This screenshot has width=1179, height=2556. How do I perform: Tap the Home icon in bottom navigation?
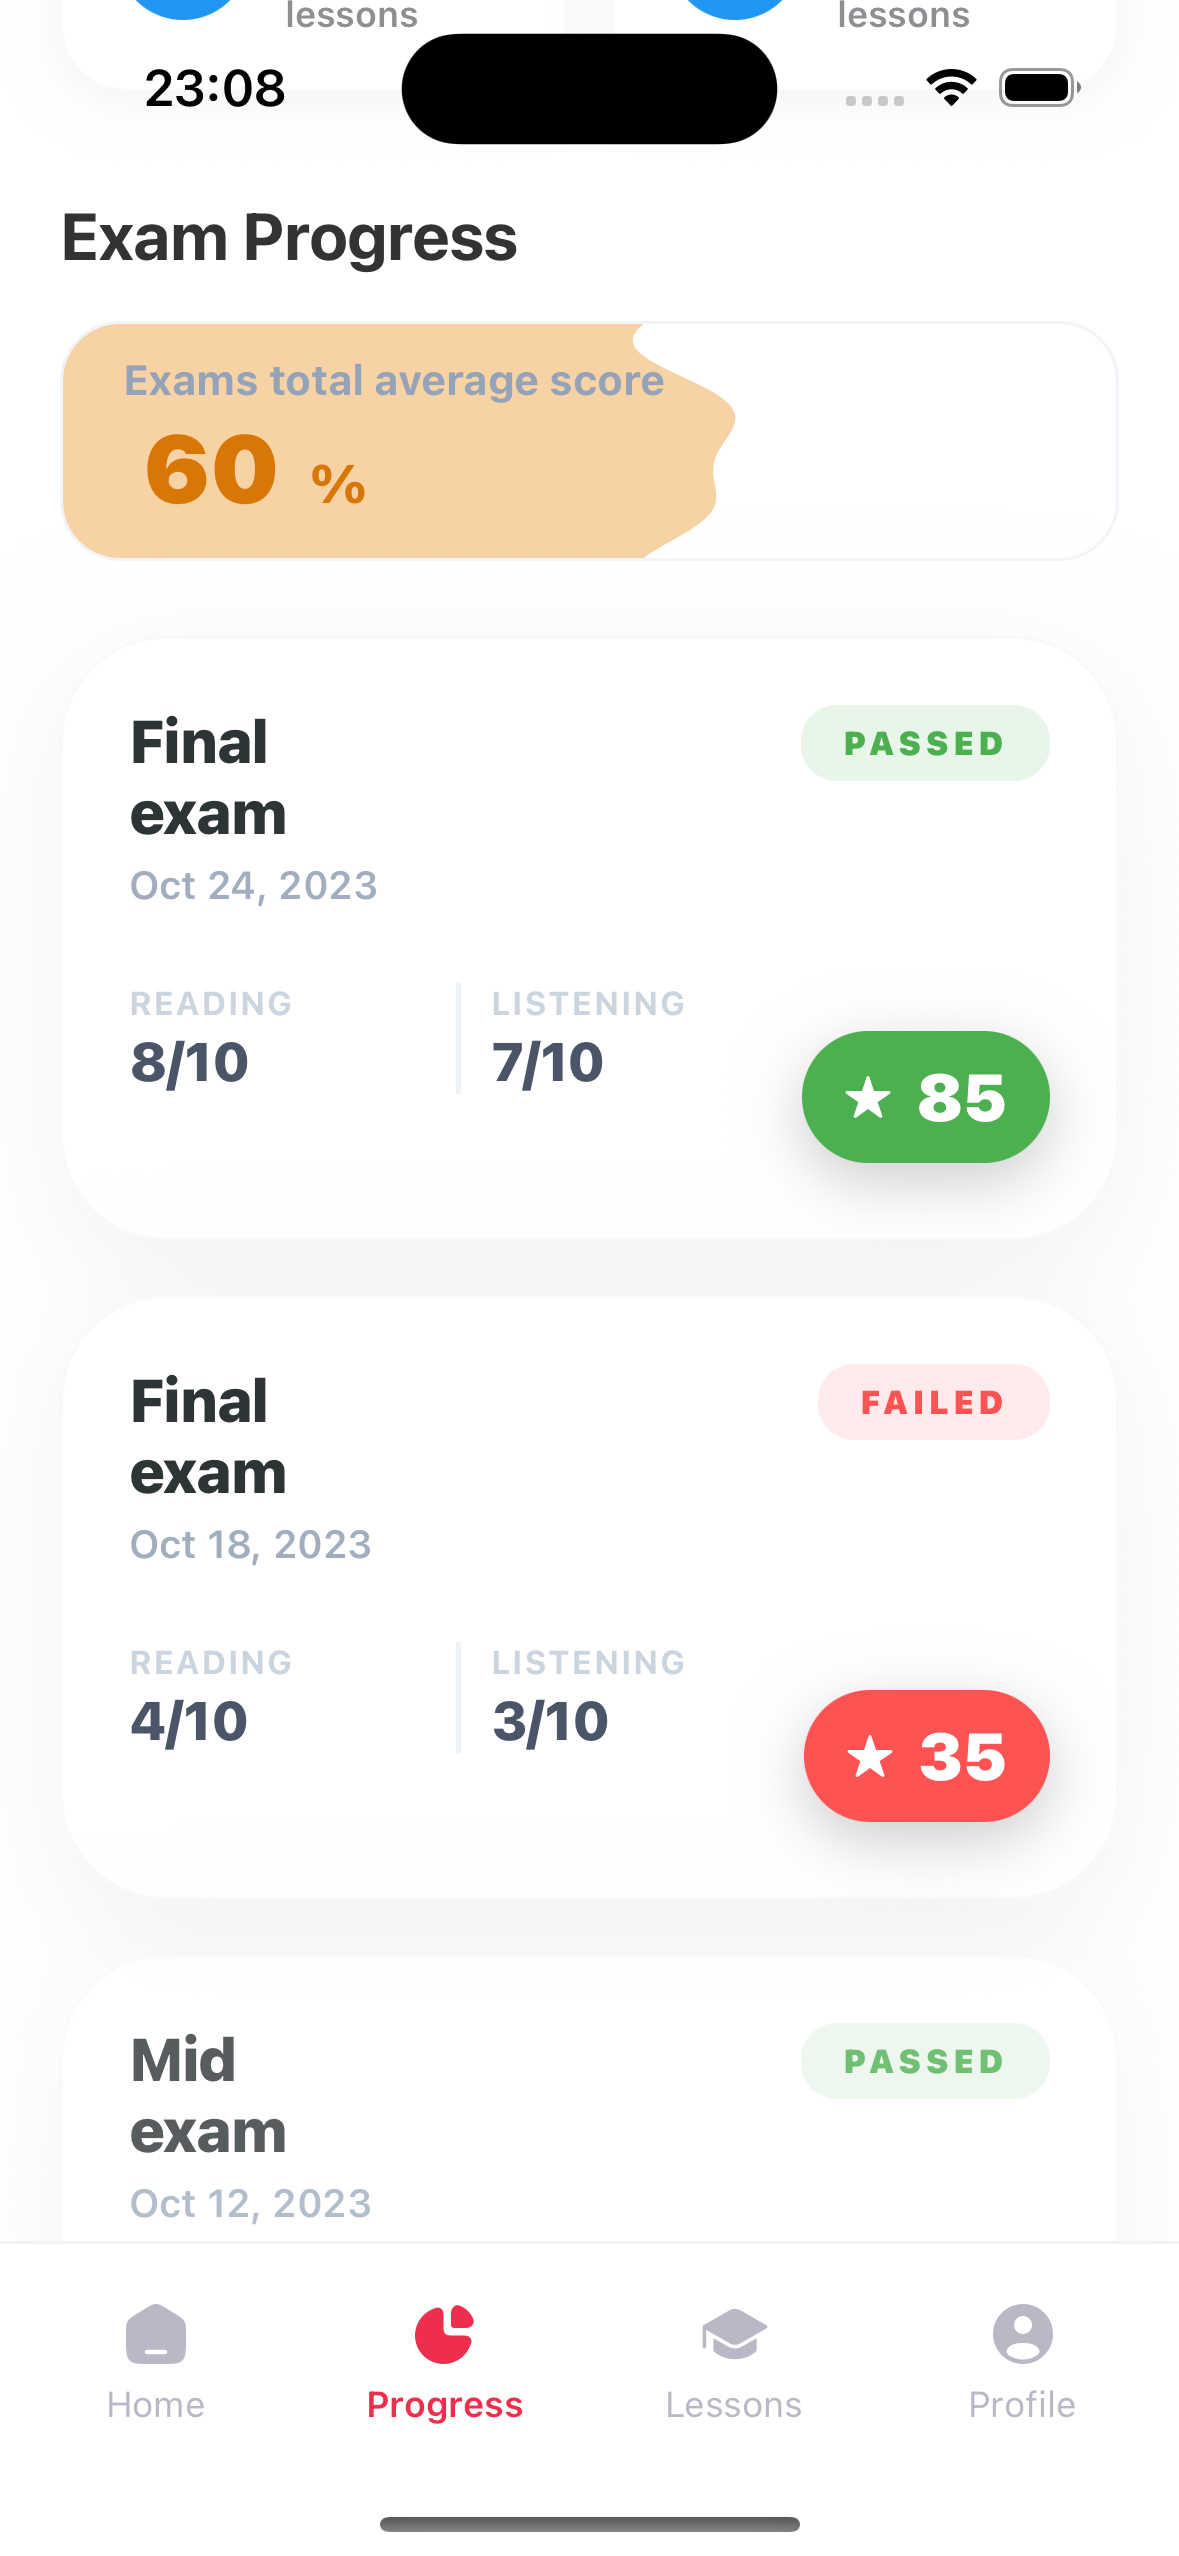[x=155, y=2334]
